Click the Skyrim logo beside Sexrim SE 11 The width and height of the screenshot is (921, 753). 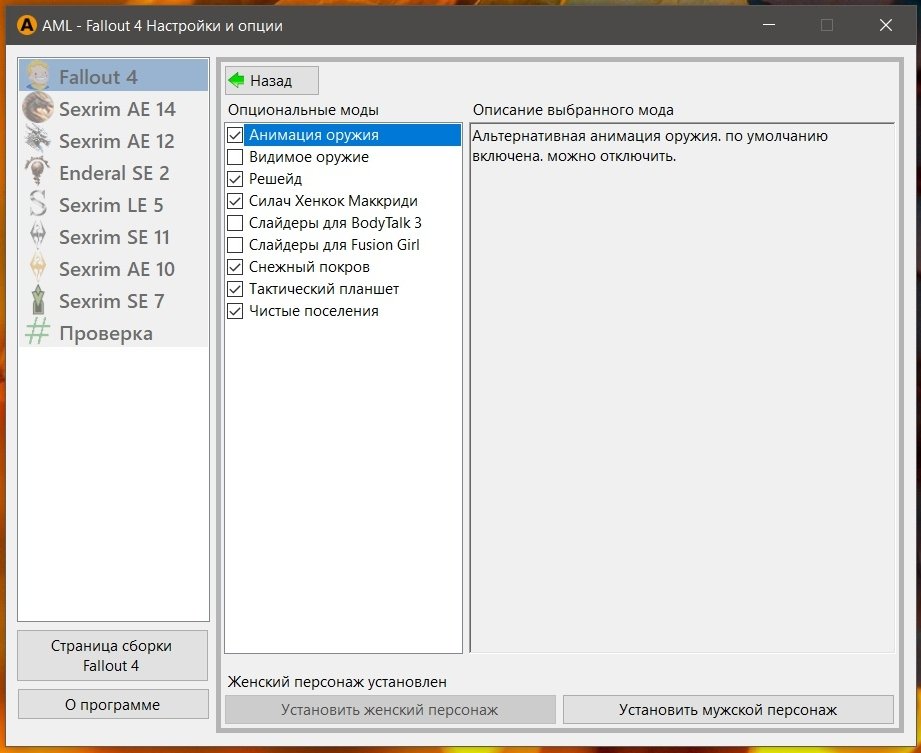pos(38,237)
